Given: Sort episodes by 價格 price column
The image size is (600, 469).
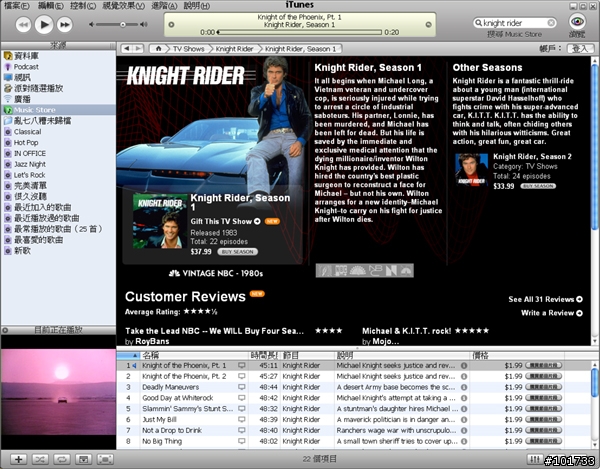Looking at the screenshot, I should (x=517, y=355).
